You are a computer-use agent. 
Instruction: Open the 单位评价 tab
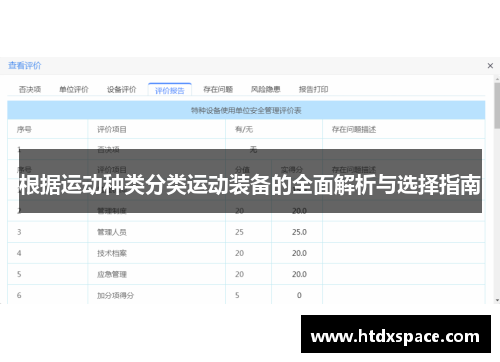click(74, 89)
